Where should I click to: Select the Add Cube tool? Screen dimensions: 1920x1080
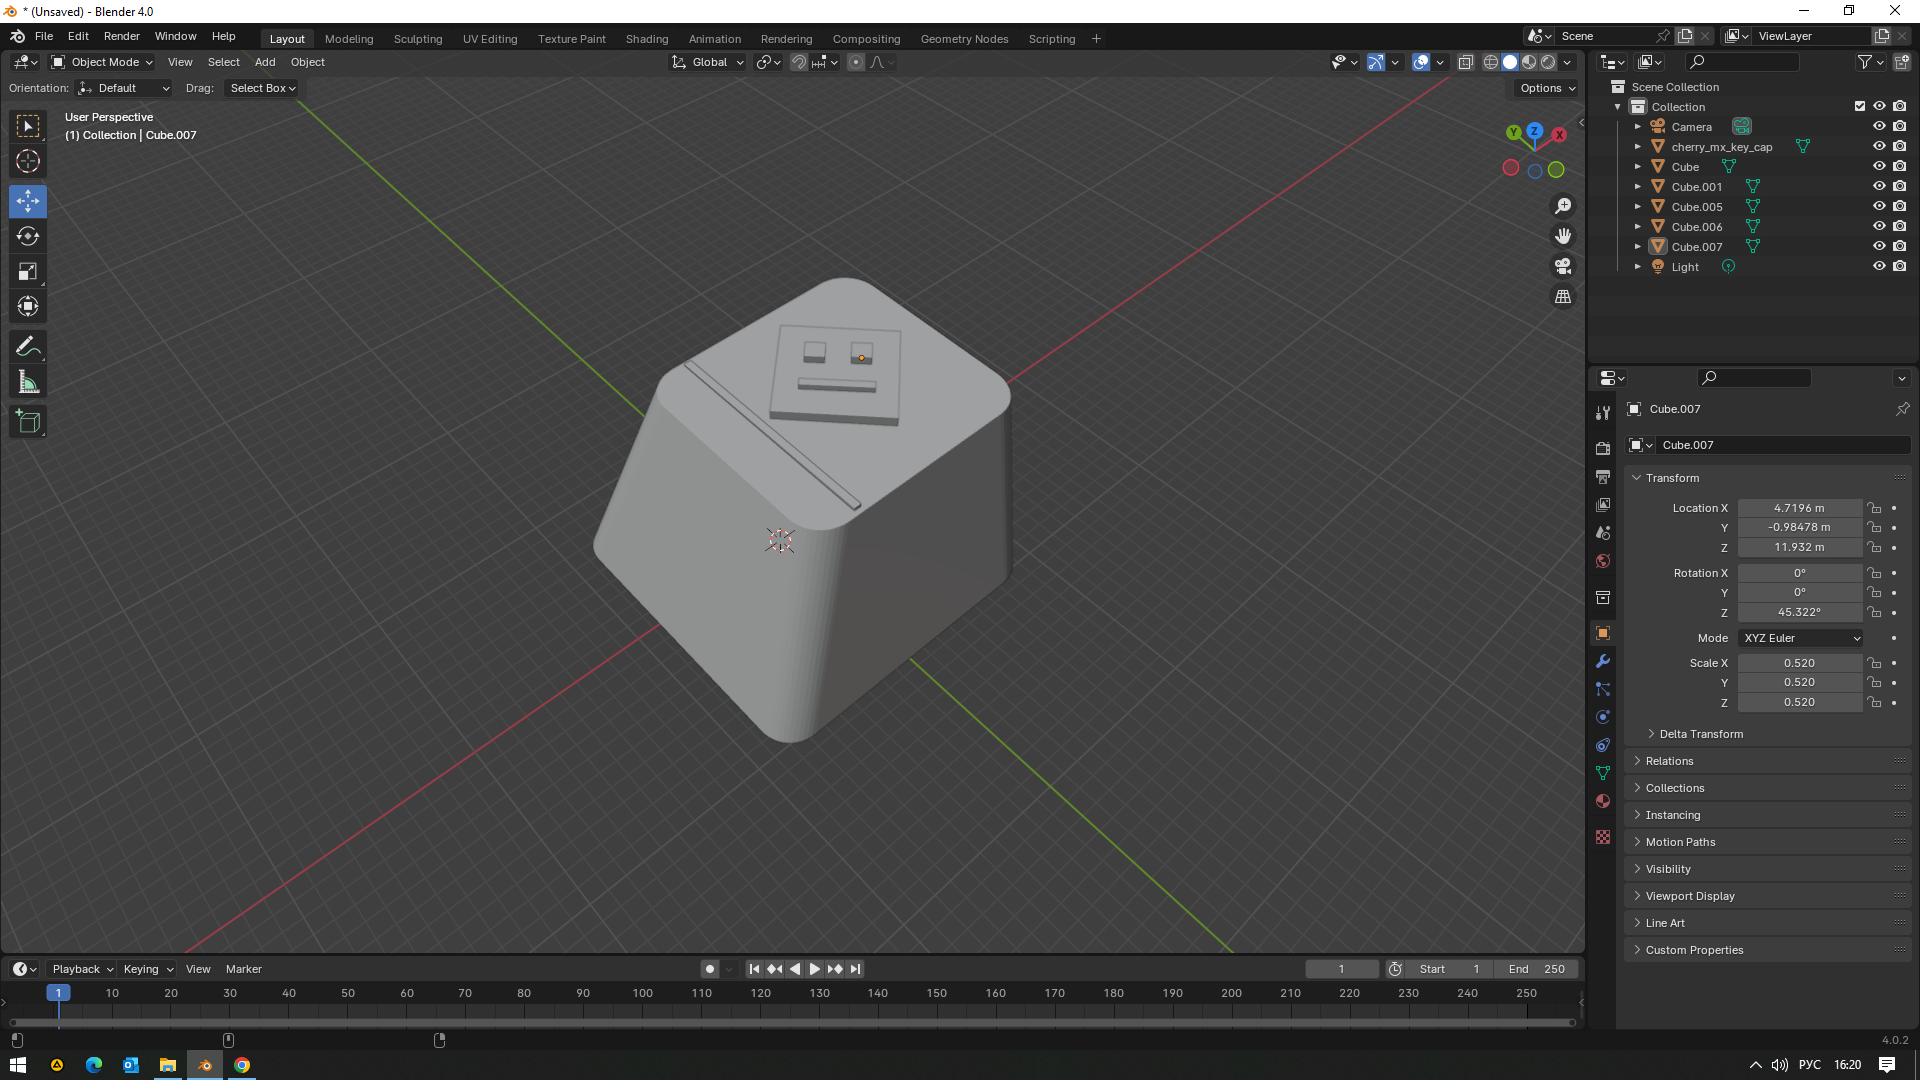click(x=28, y=422)
